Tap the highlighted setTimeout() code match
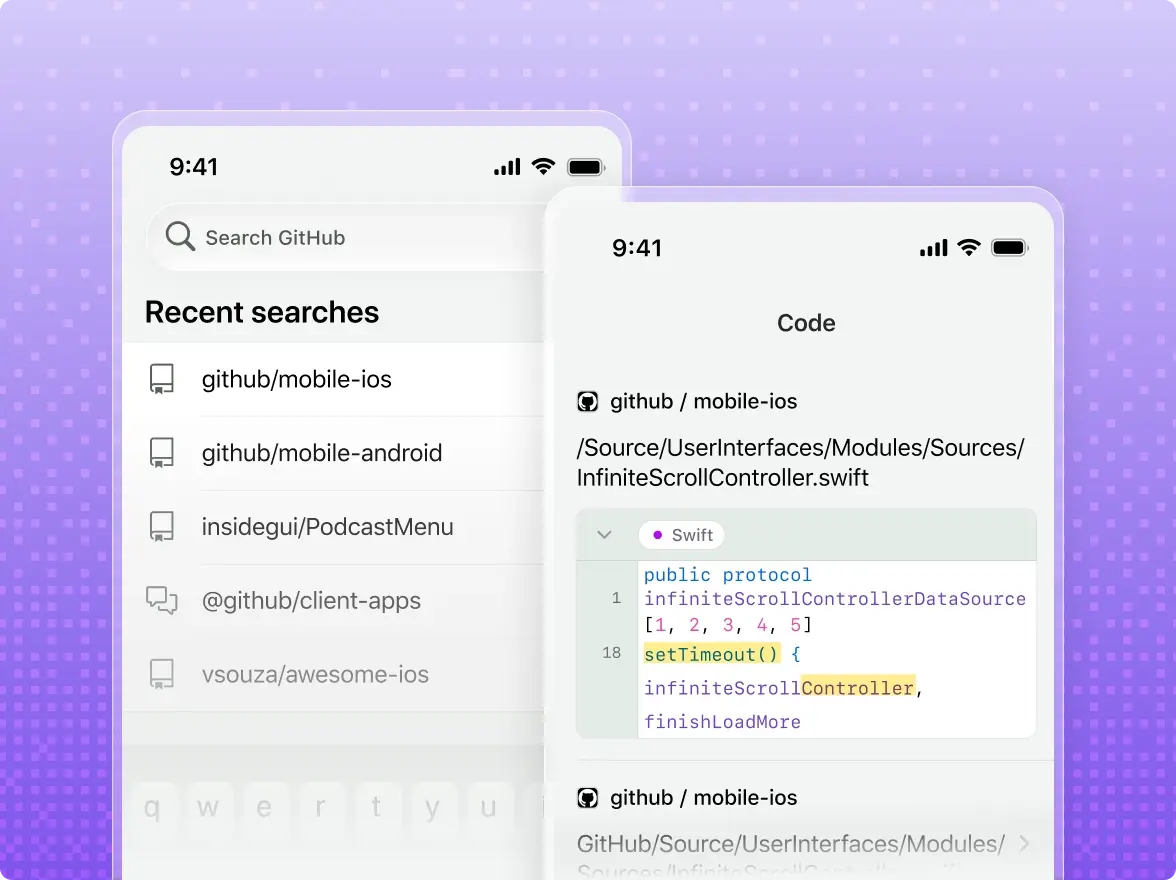Viewport: 1176px width, 880px height. point(711,654)
